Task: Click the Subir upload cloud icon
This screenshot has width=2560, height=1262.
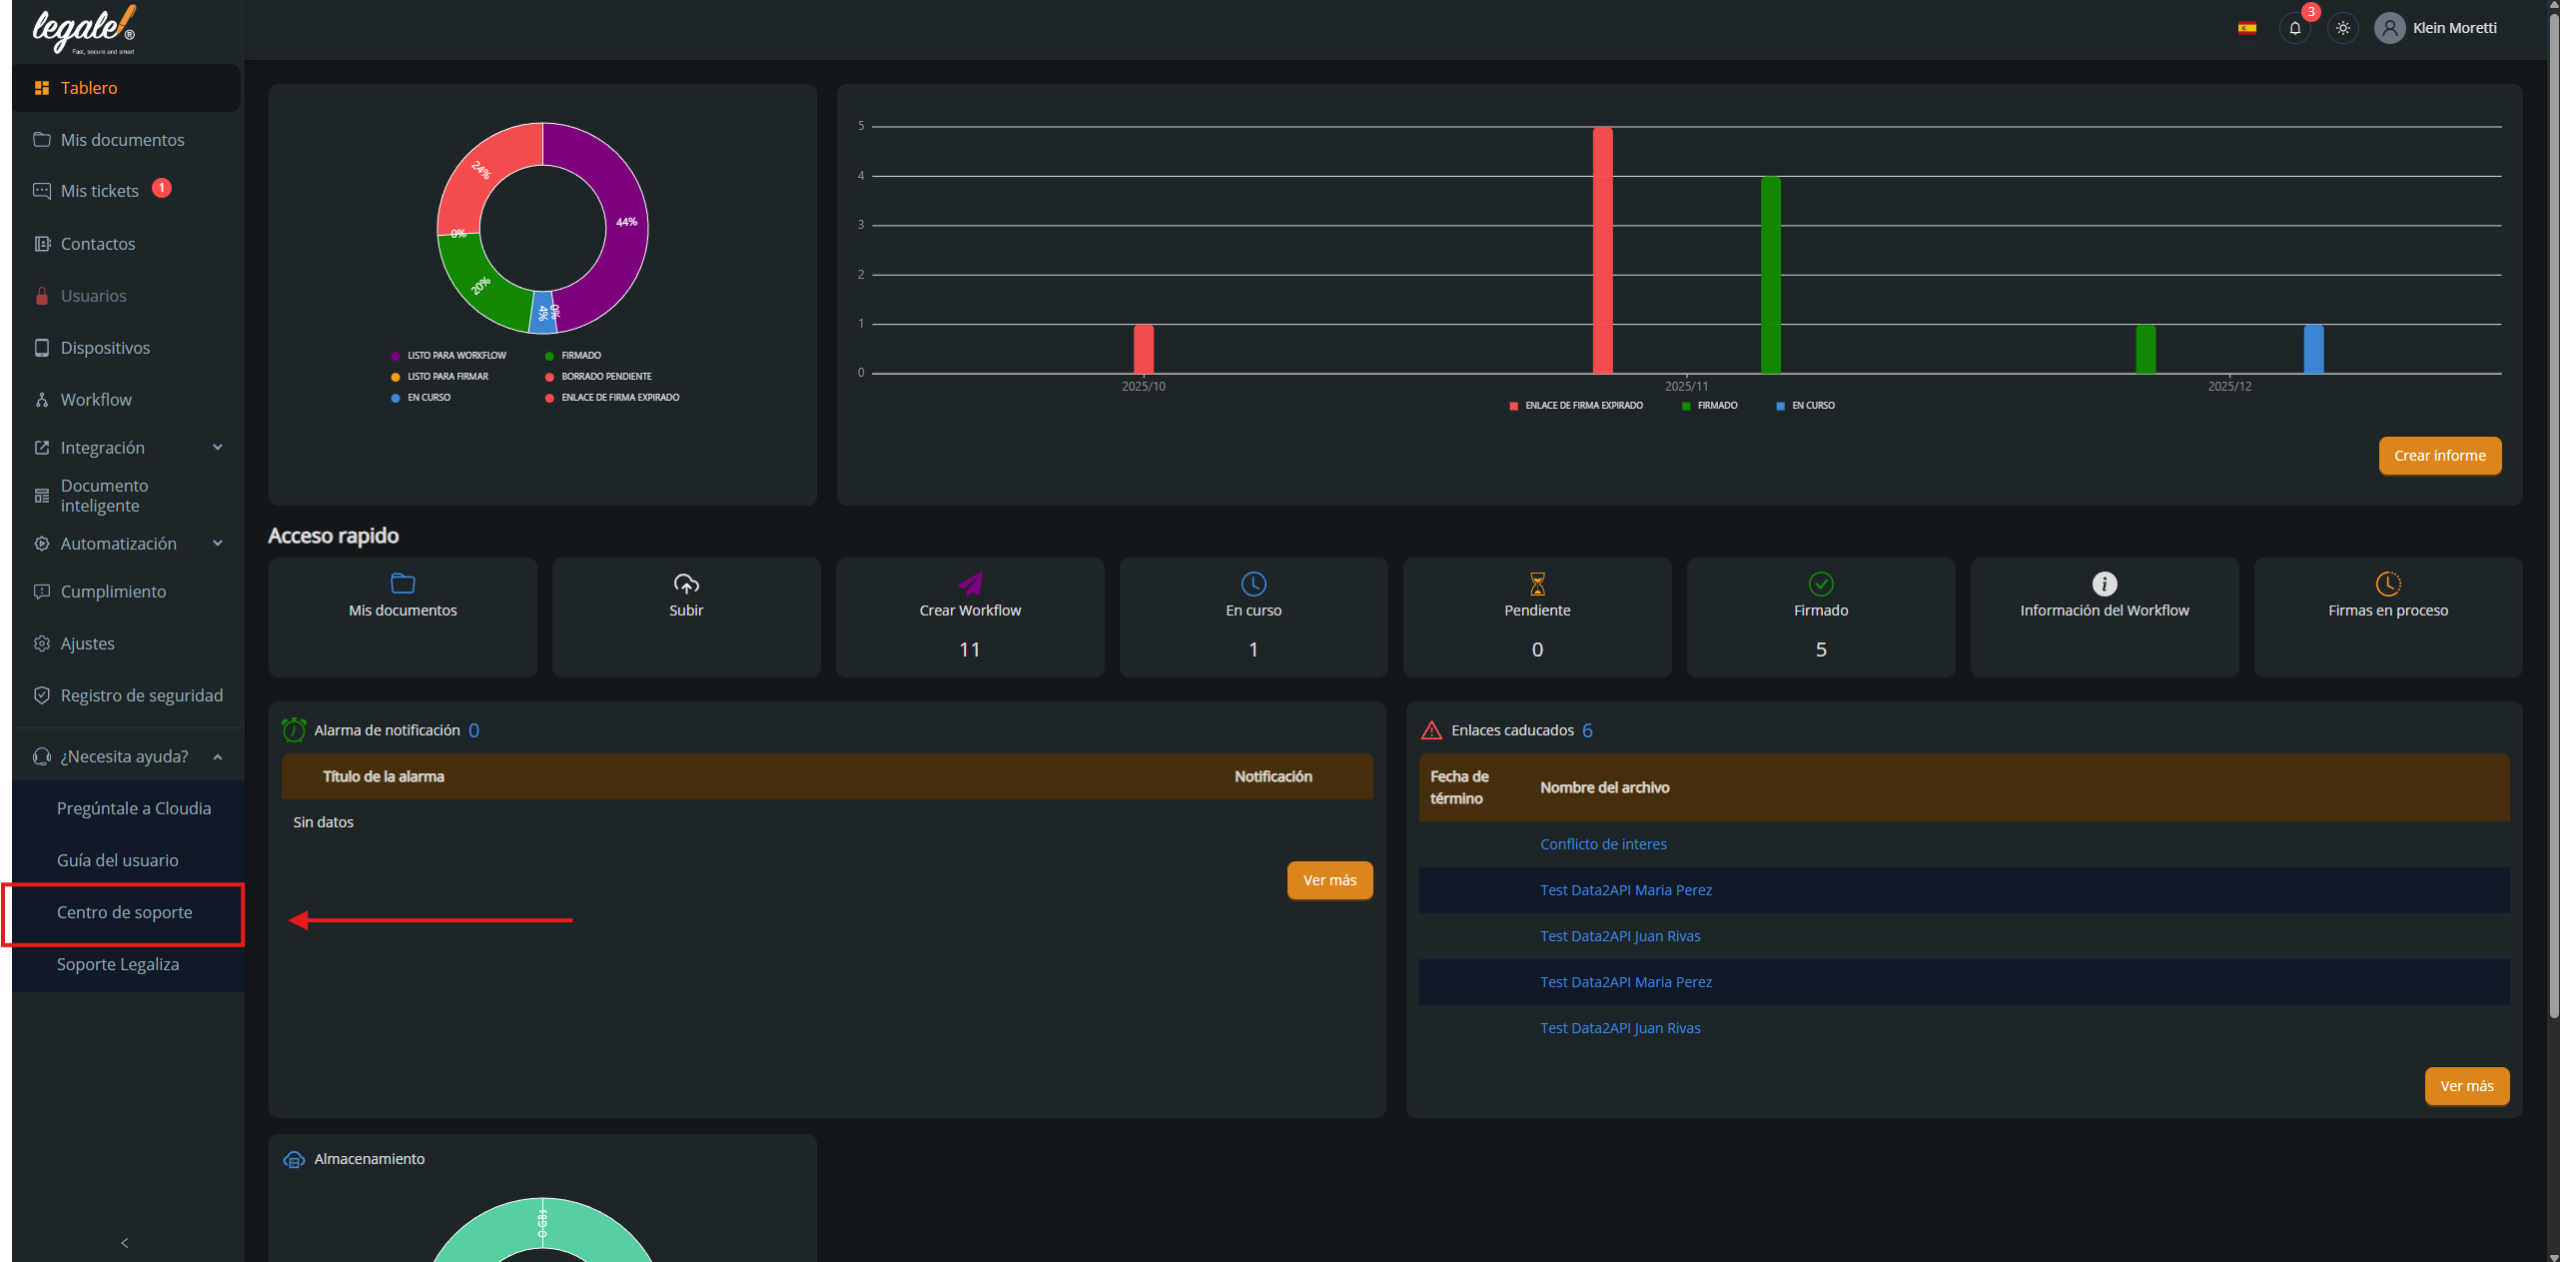Action: [x=686, y=583]
